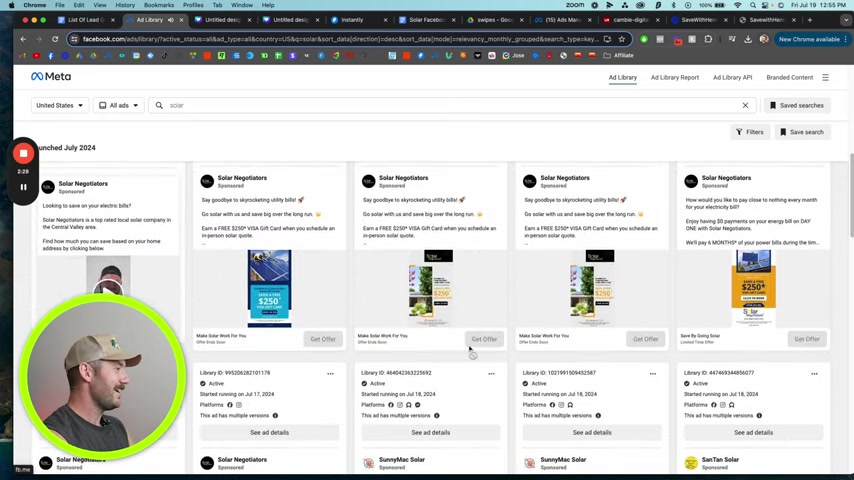This screenshot has height=480, width=854.
Task: Switch to the Instantly tab
Action: click(x=357, y=20)
